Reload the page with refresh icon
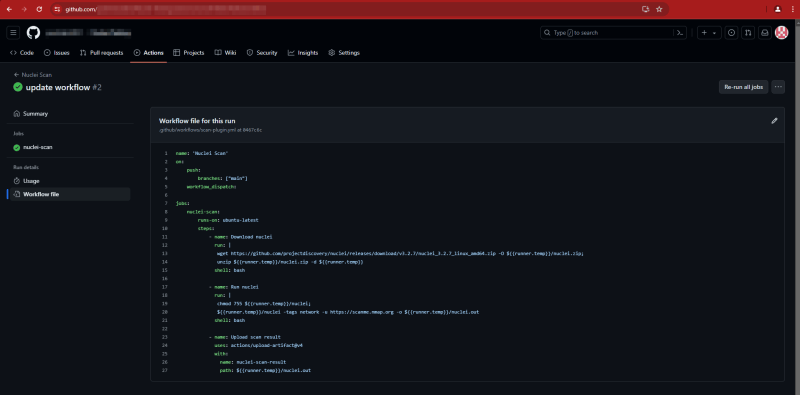Screen dimensions: 800x395 click(x=39, y=9)
